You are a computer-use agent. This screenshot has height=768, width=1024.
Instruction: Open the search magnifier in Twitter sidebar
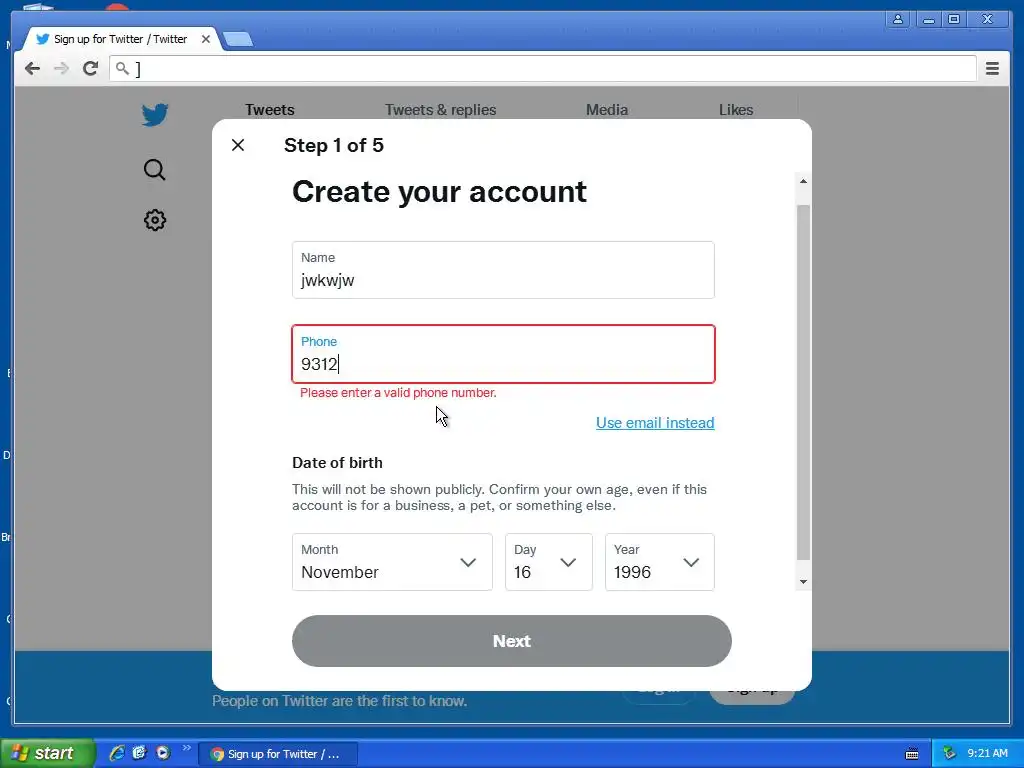tap(155, 170)
